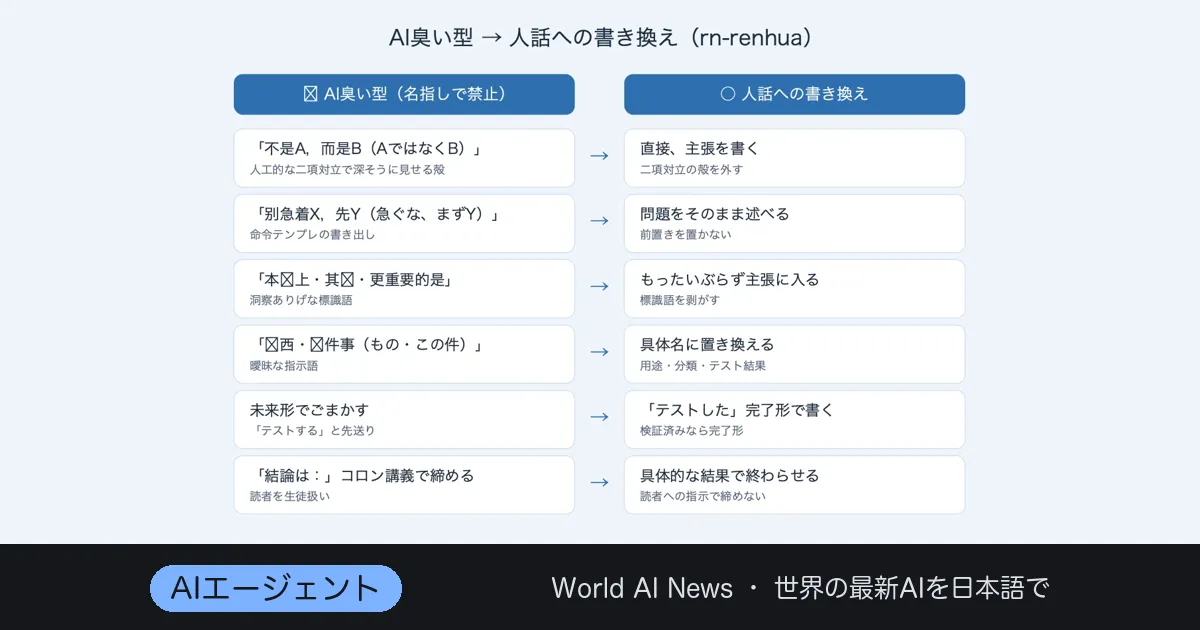Click the 'AI臭い型(名指しで禁止)' column header
Image resolution: width=1200 pixels, height=630 pixels.
[x=404, y=94]
